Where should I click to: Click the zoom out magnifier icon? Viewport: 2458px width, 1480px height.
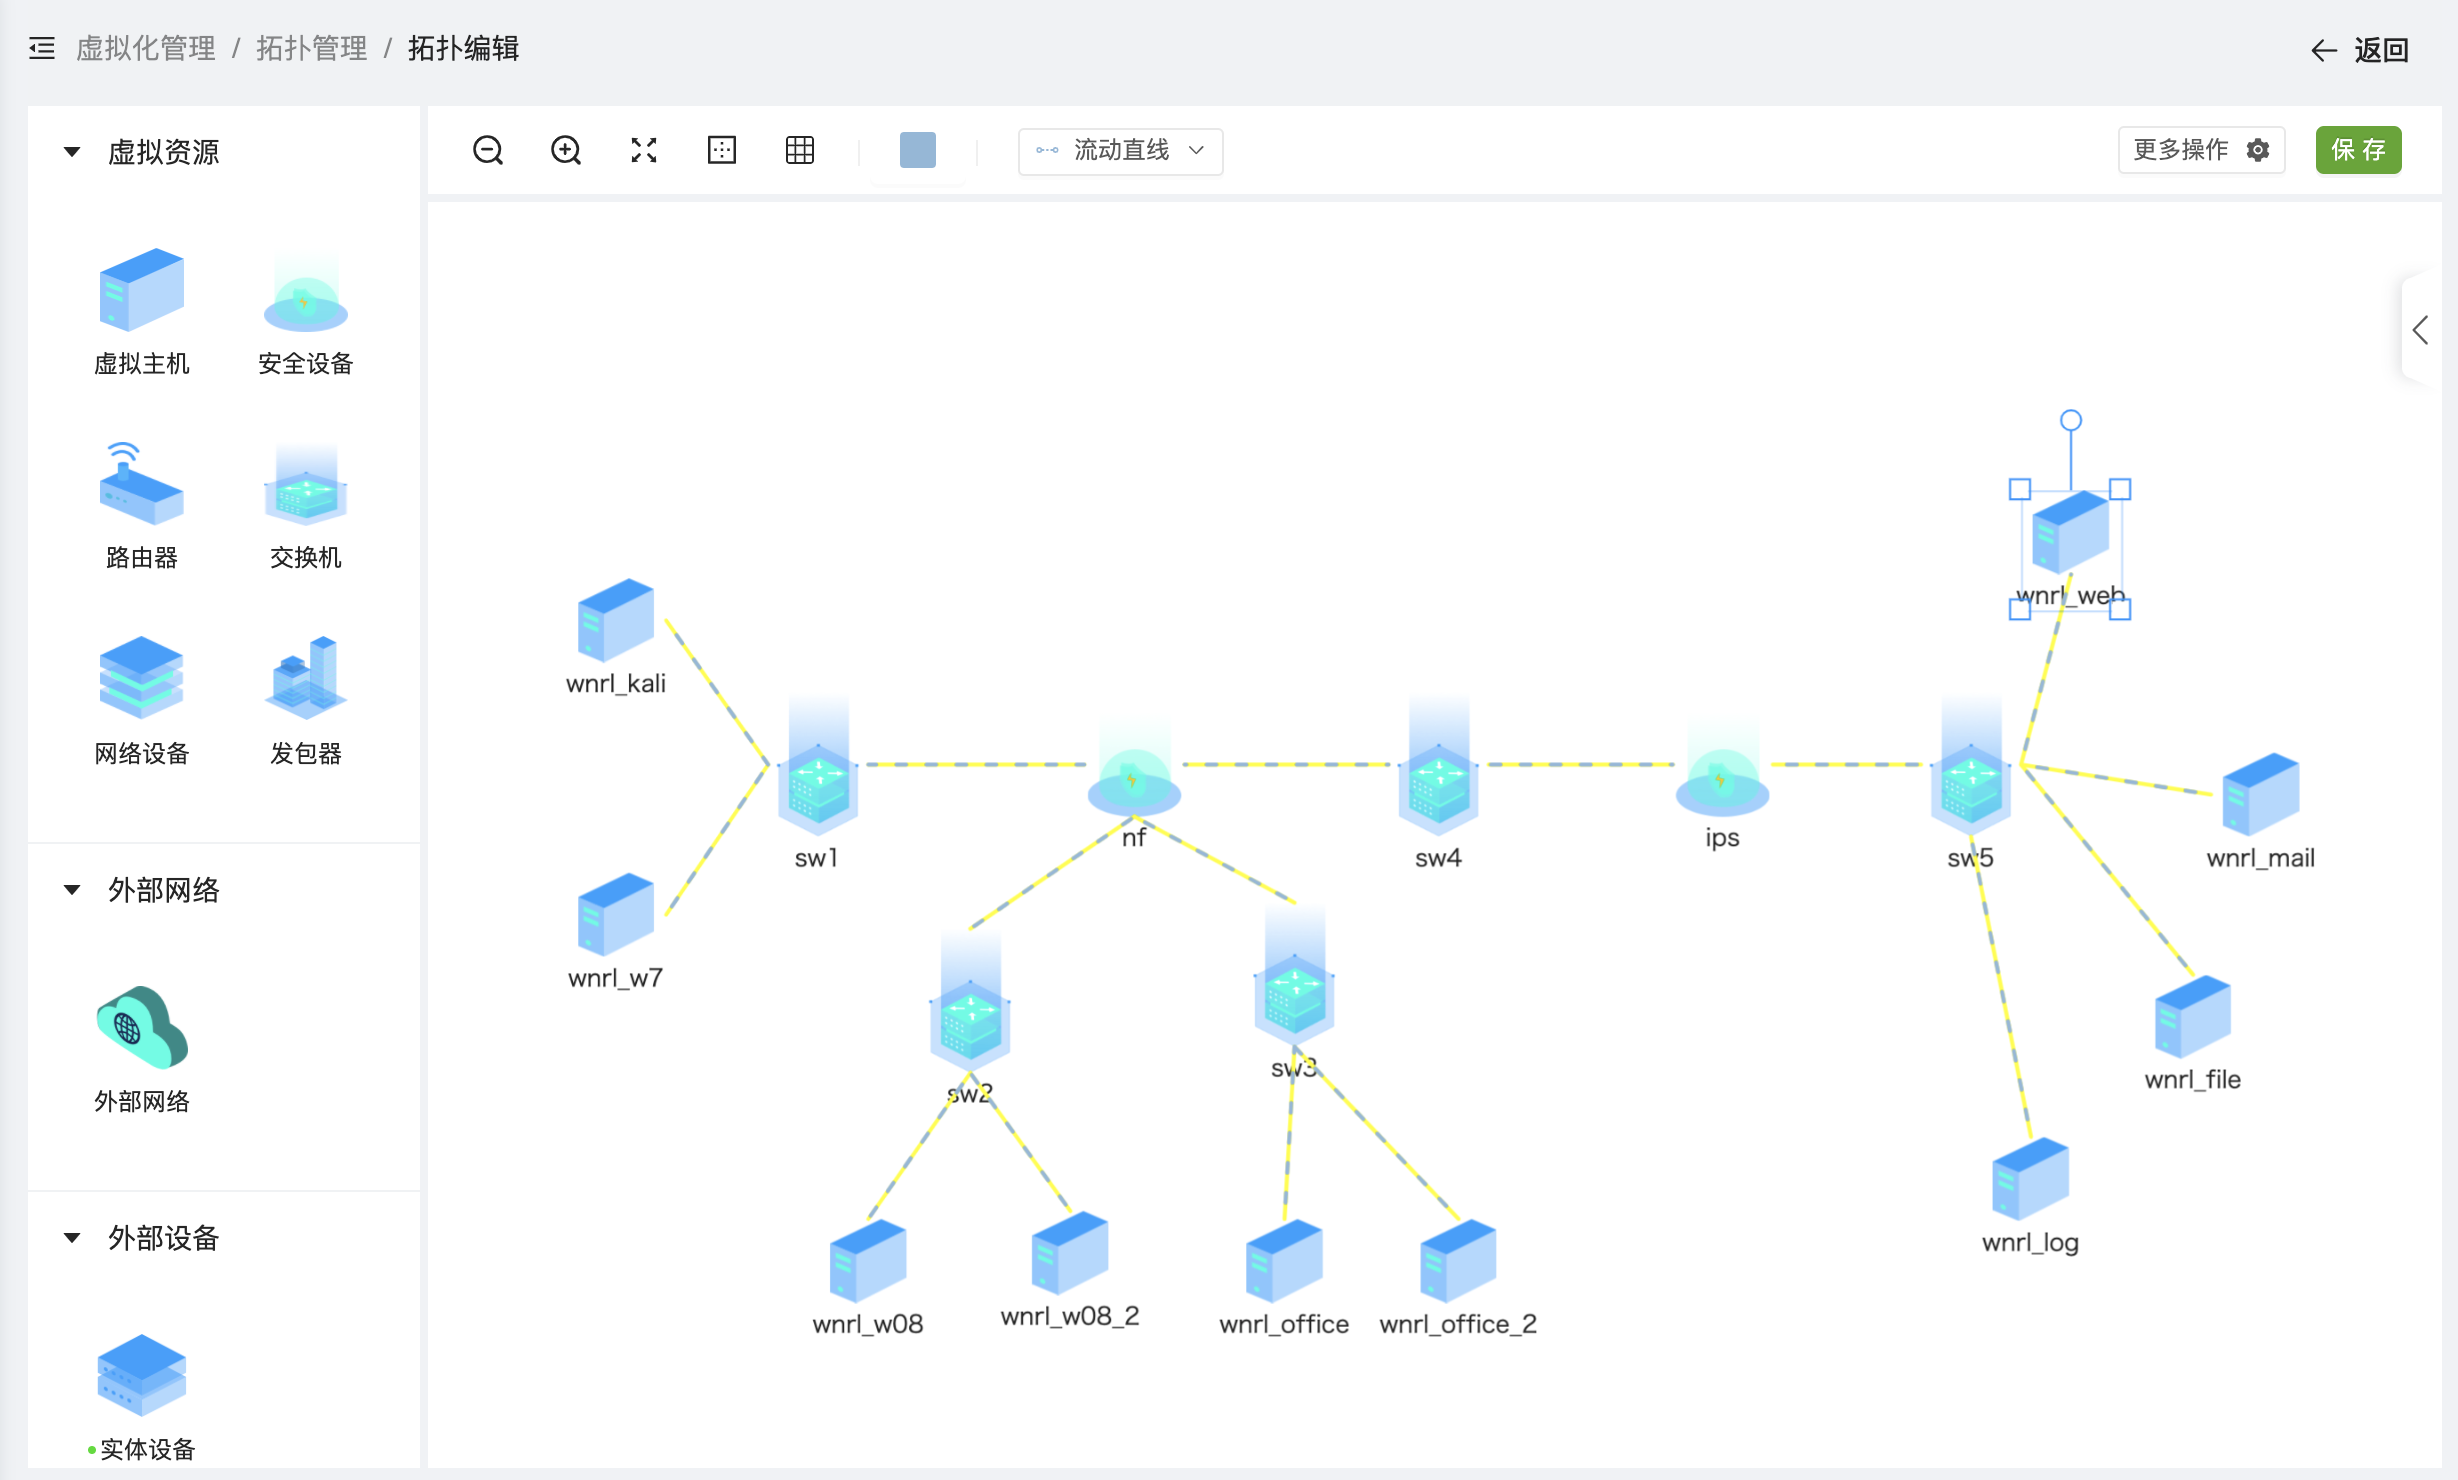tap(488, 150)
